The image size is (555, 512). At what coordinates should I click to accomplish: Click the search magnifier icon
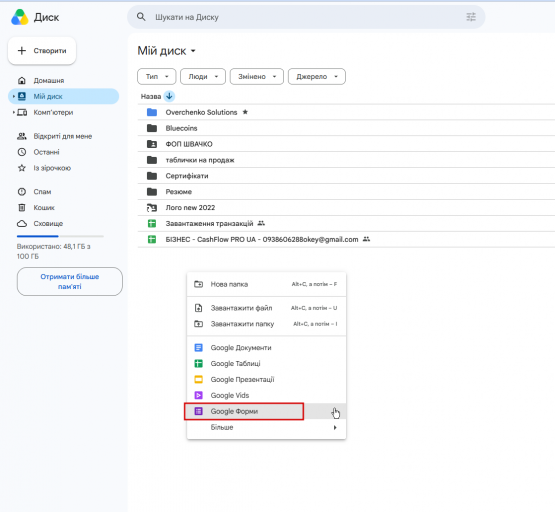pos(141,17)
